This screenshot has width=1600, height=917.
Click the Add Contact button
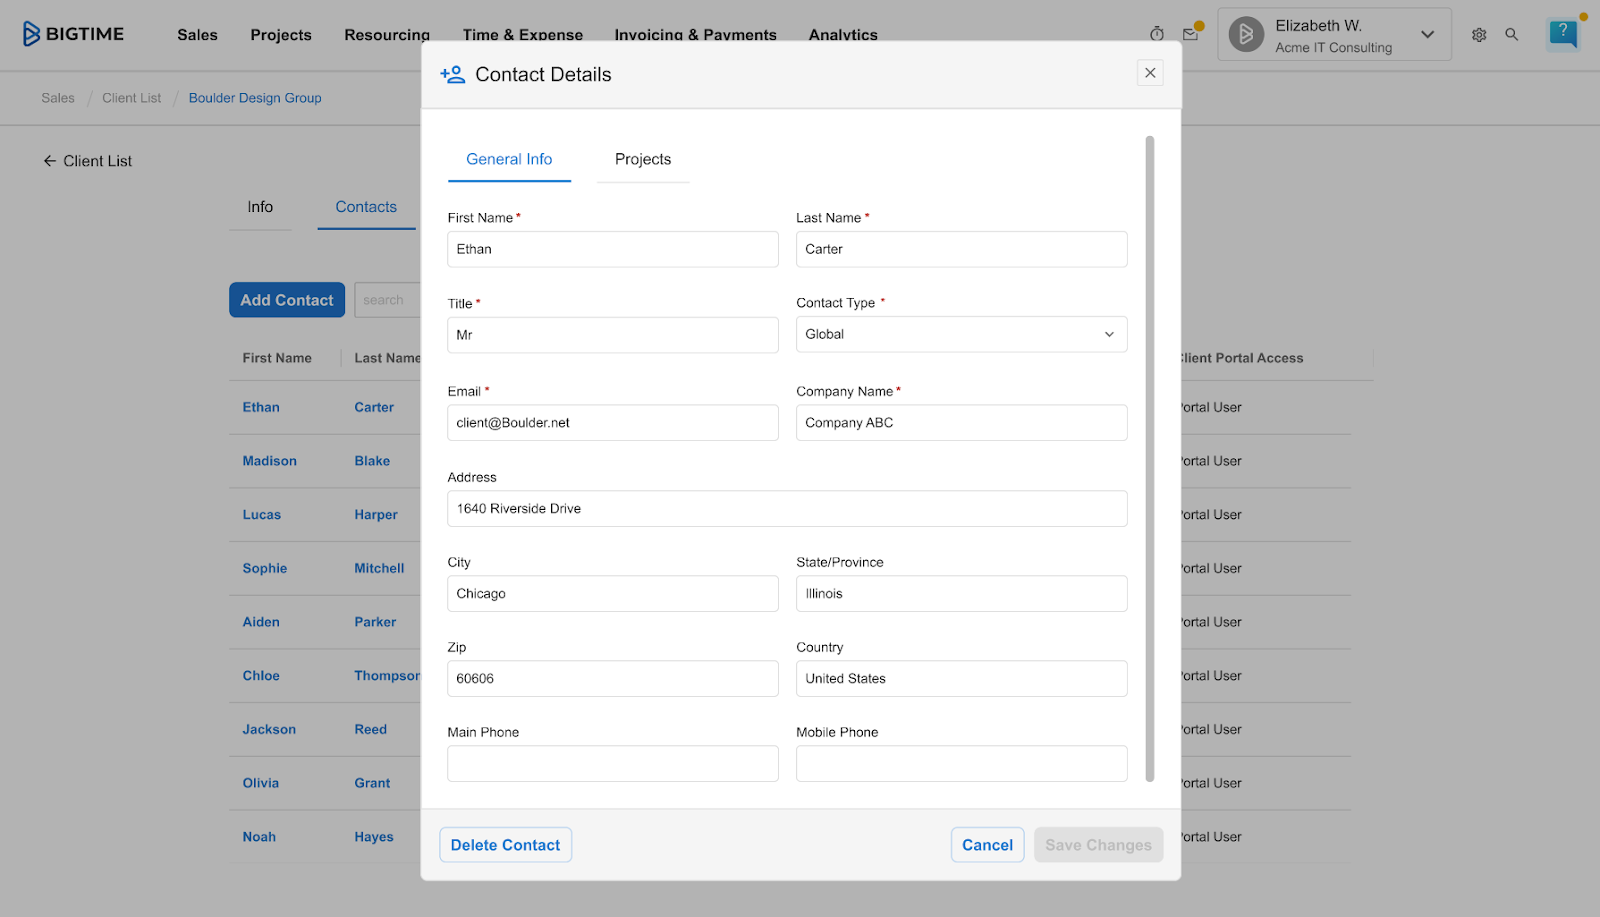pyautogui.click(x=286, y=299)
